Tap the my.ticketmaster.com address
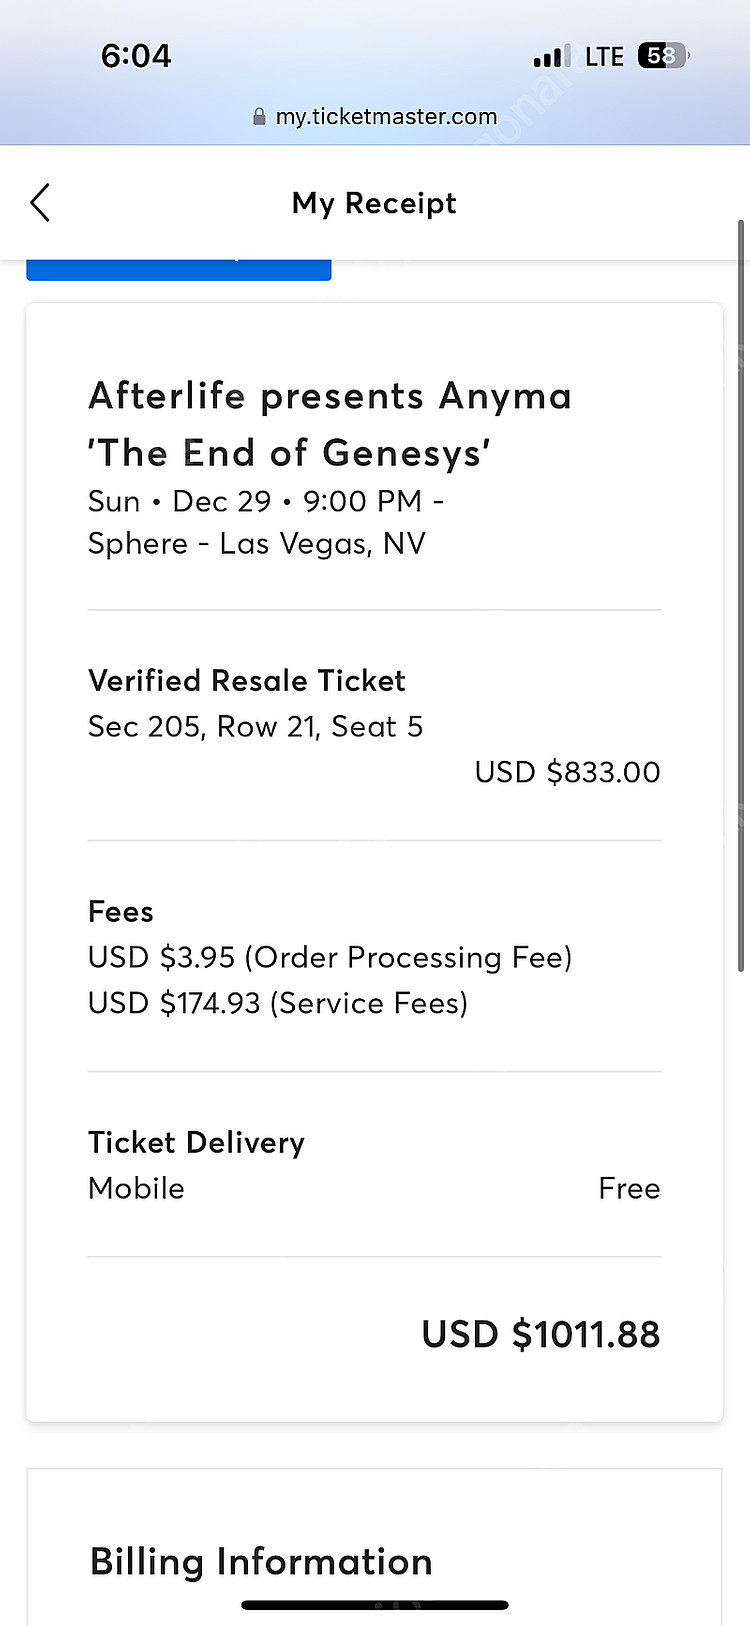This screenshot has width=750, height=1626. click(x=386, y=117)
